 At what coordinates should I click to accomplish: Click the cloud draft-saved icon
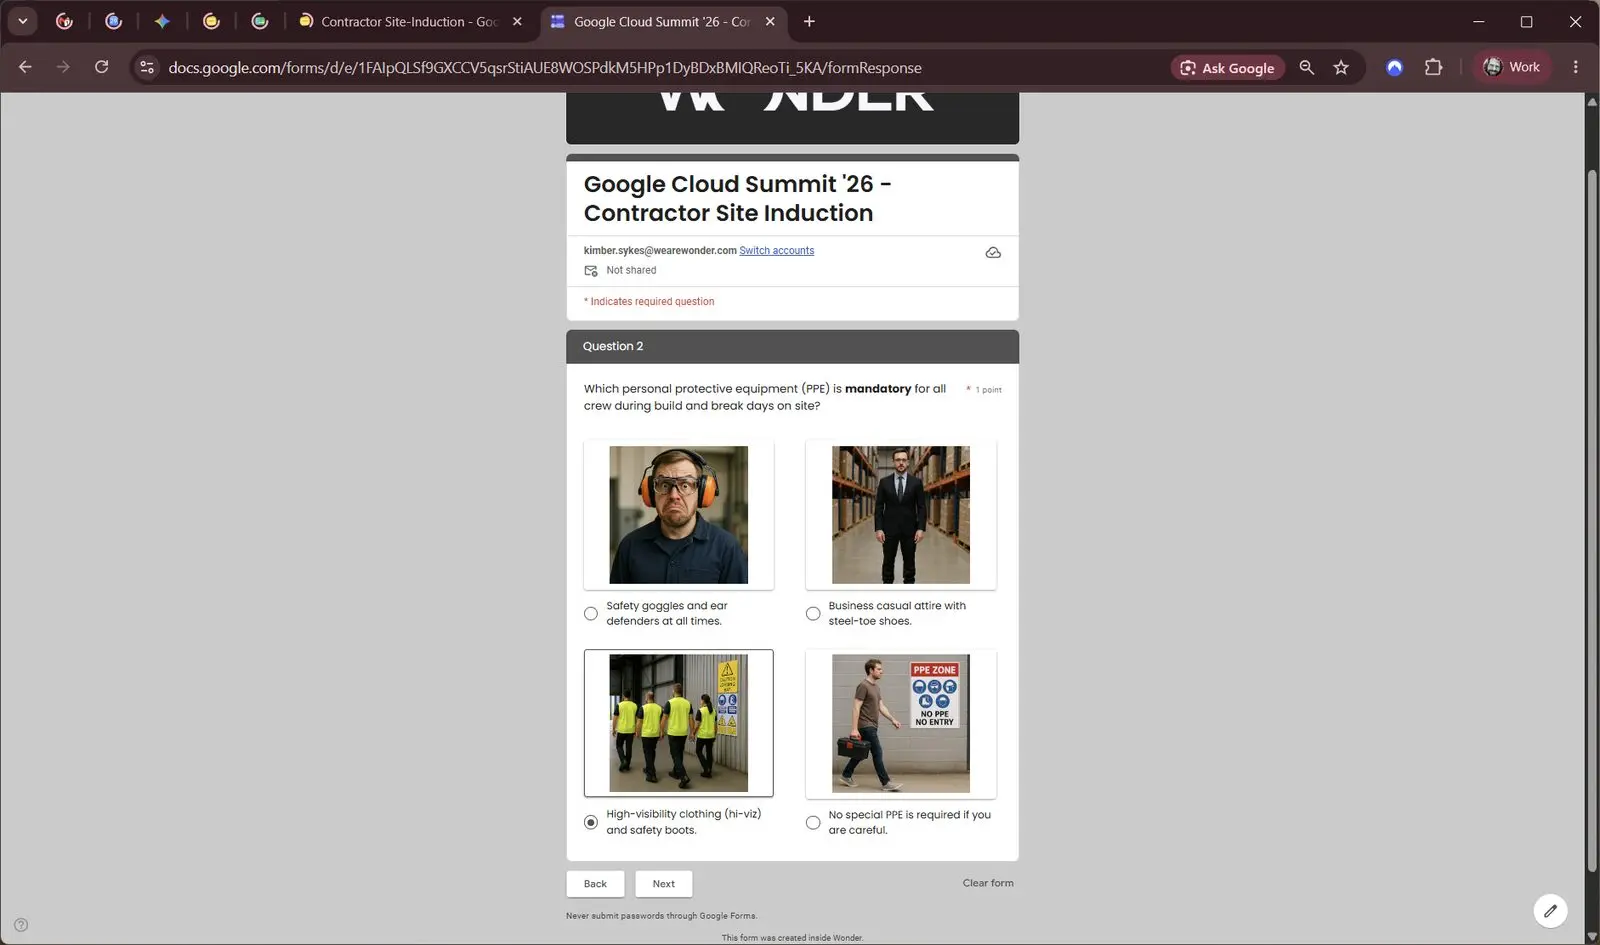[993, 253]
